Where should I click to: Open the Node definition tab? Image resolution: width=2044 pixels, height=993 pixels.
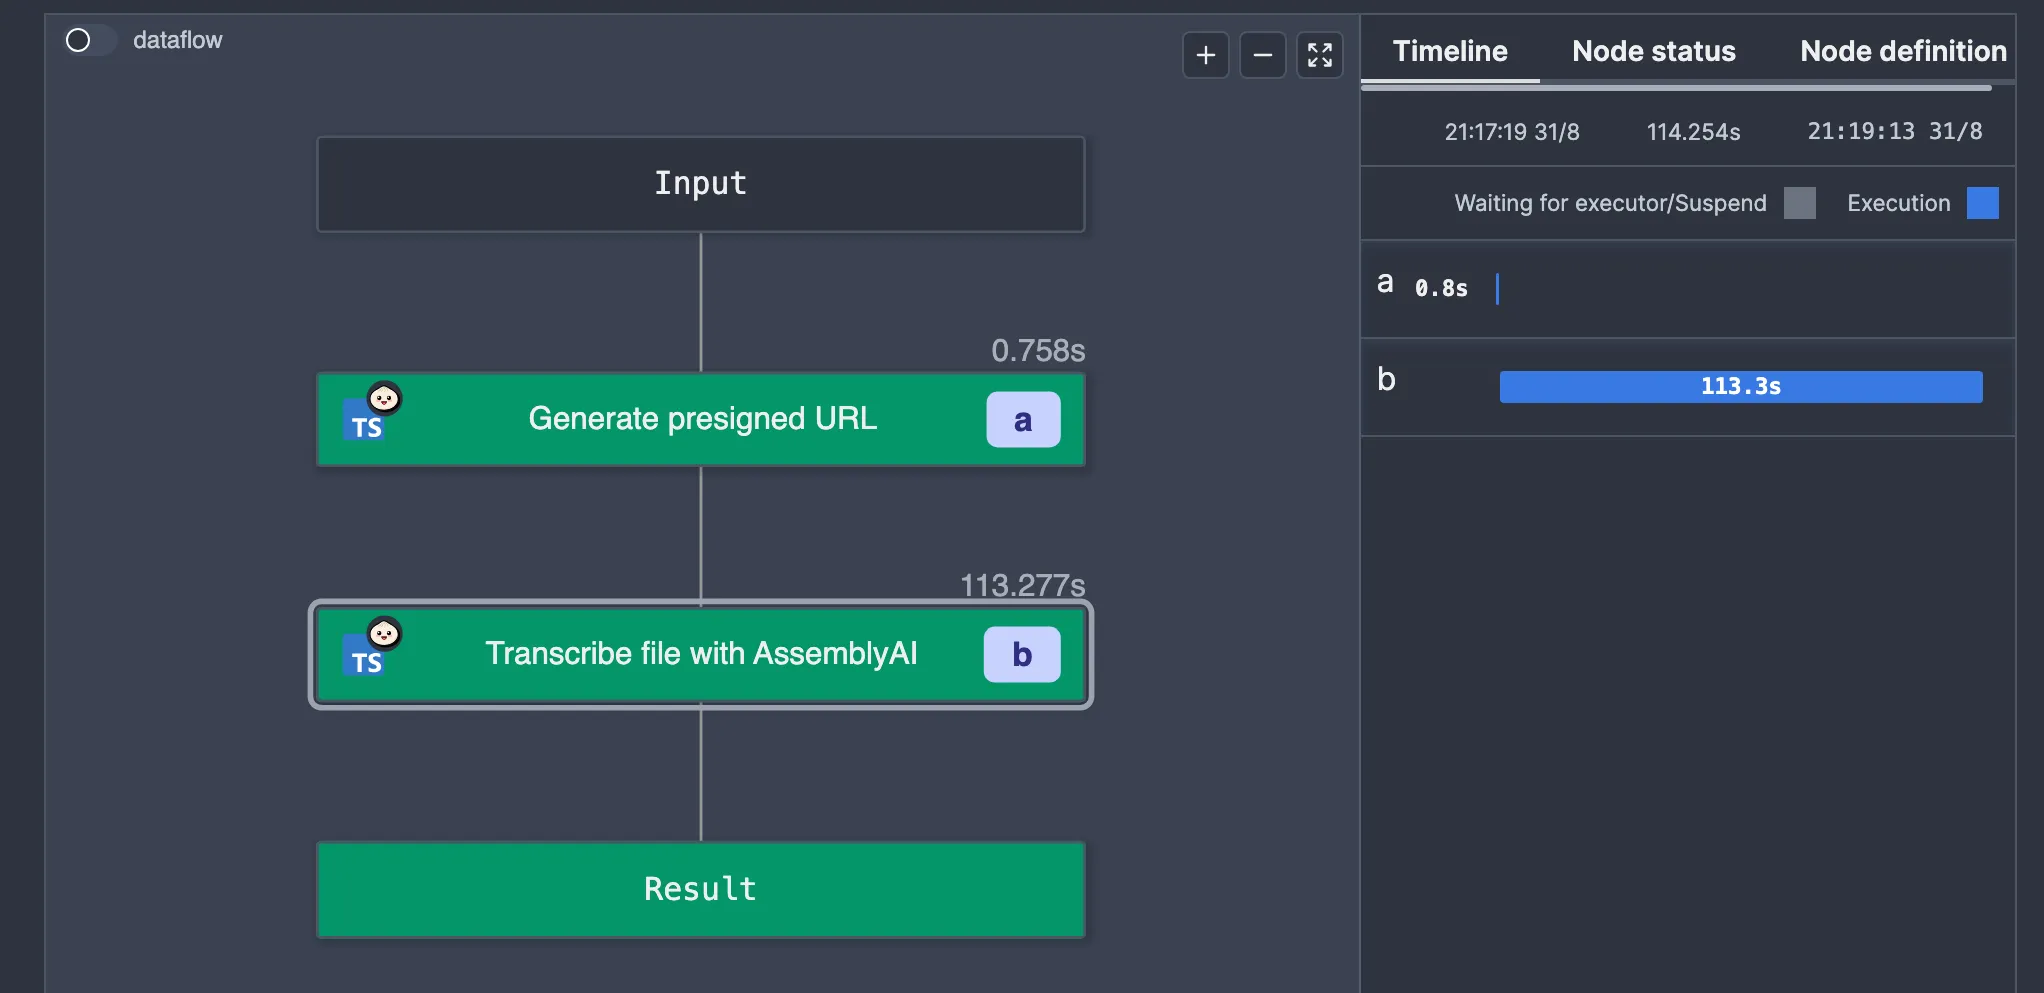coord(1902,51)
